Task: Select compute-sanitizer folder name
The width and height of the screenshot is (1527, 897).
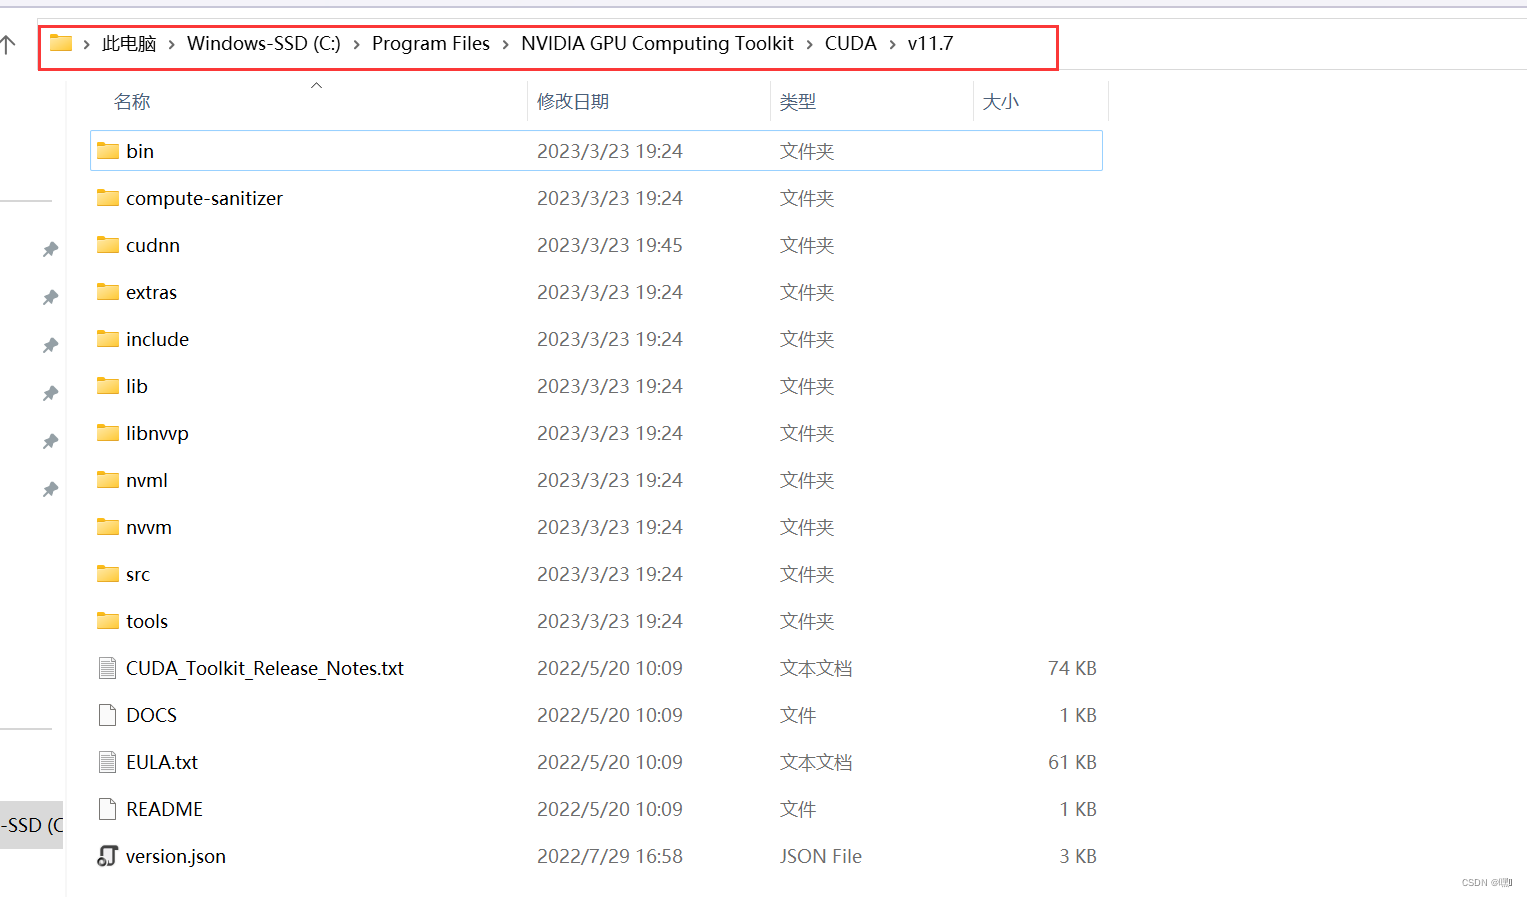Action: pos(204,198)
